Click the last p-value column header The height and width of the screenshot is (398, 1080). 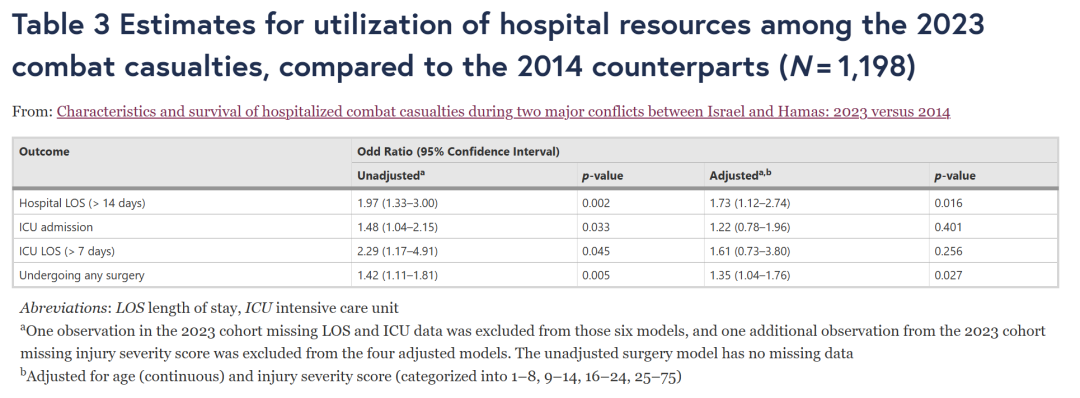955,176
